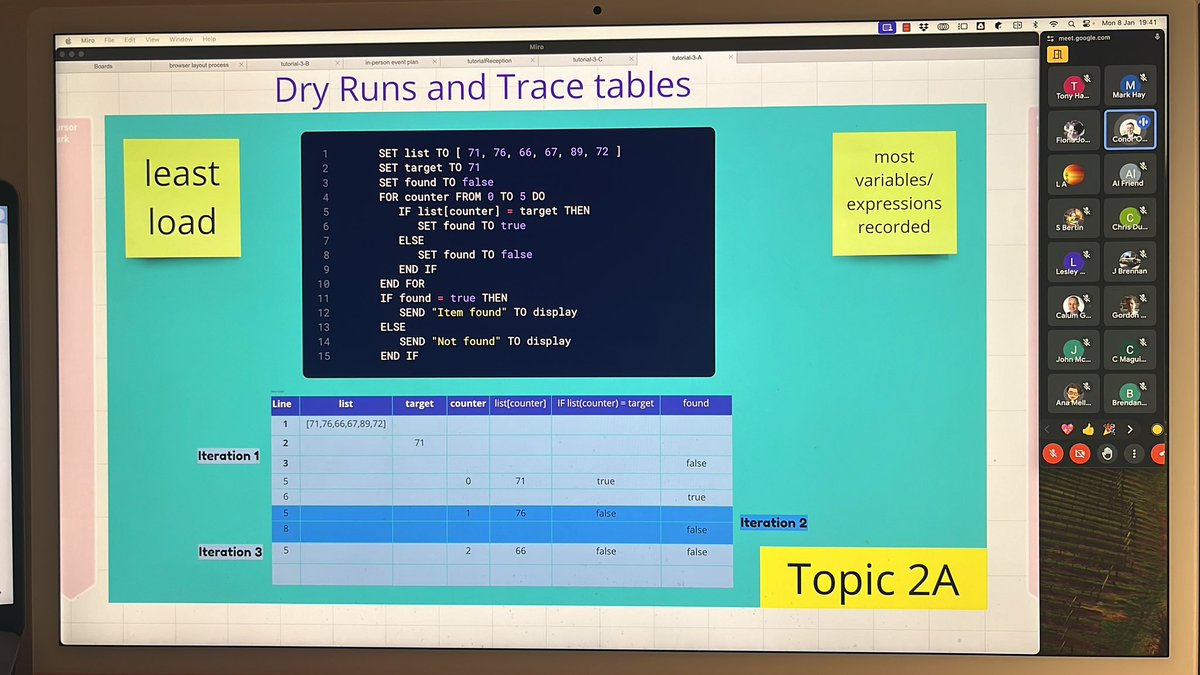Image resolution: width=1200 pixels, height=675 pixels.
Task: Select 'most variables/ expressions recorded' sticky note
Action: [x=893, y=192]
